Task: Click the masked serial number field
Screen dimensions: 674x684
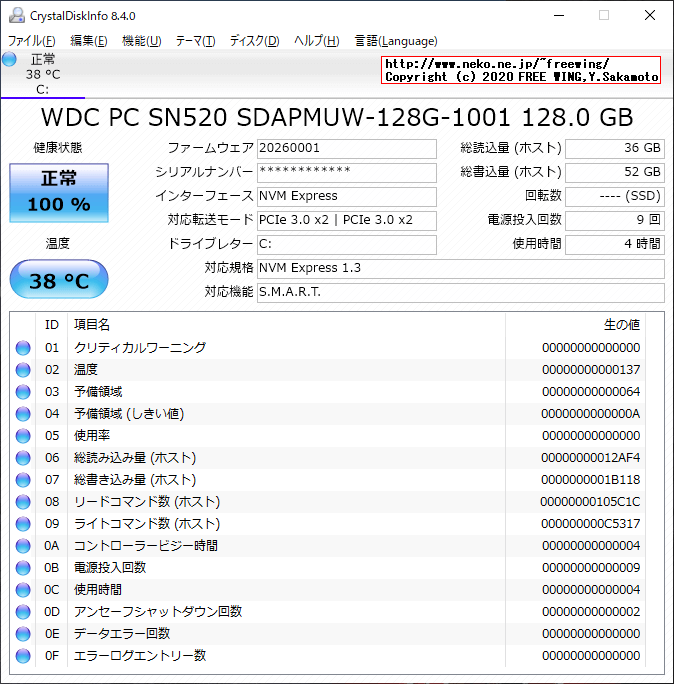Action: click(x=347, y=172)
